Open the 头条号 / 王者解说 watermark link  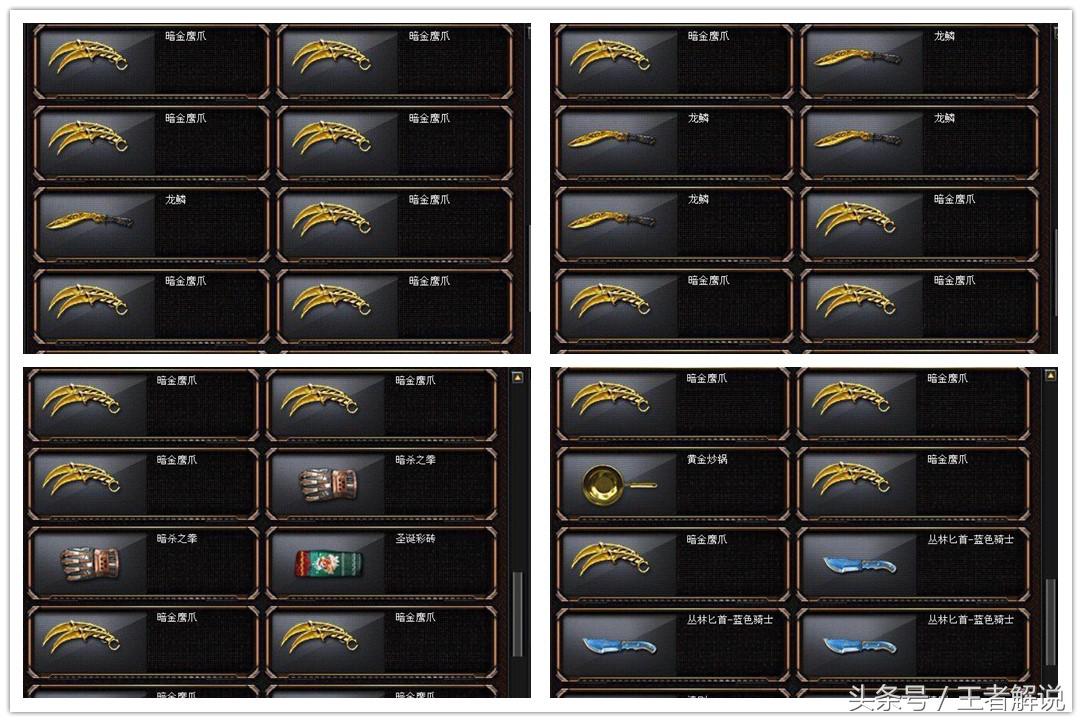pos(957,699)
